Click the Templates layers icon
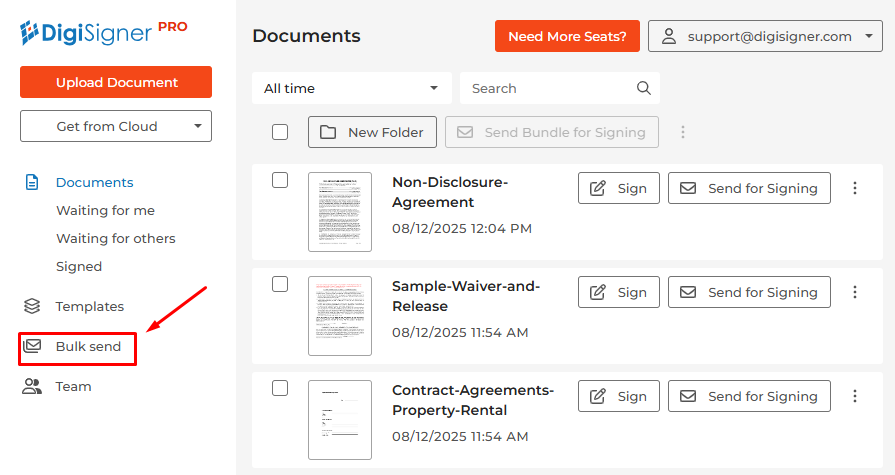895x475 pixels. point(32,306)
